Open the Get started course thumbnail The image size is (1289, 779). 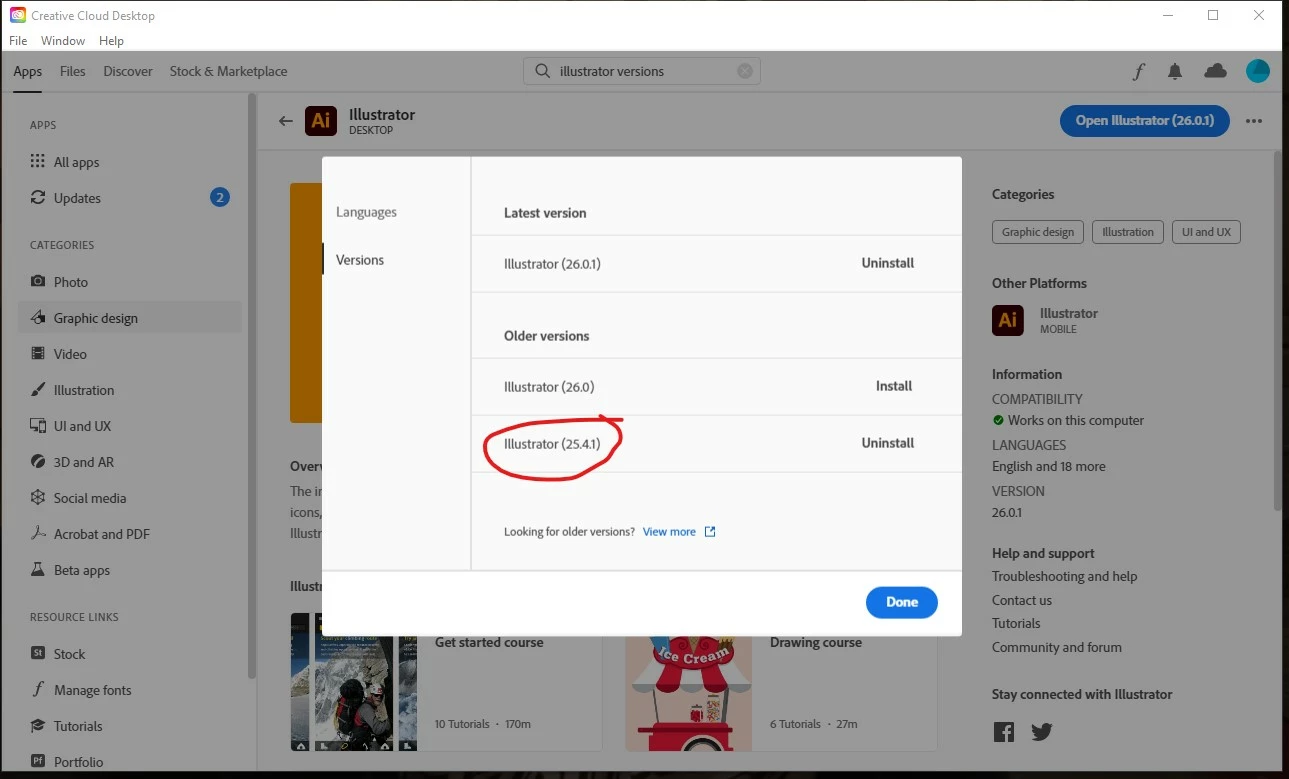[x=354, y=682]
